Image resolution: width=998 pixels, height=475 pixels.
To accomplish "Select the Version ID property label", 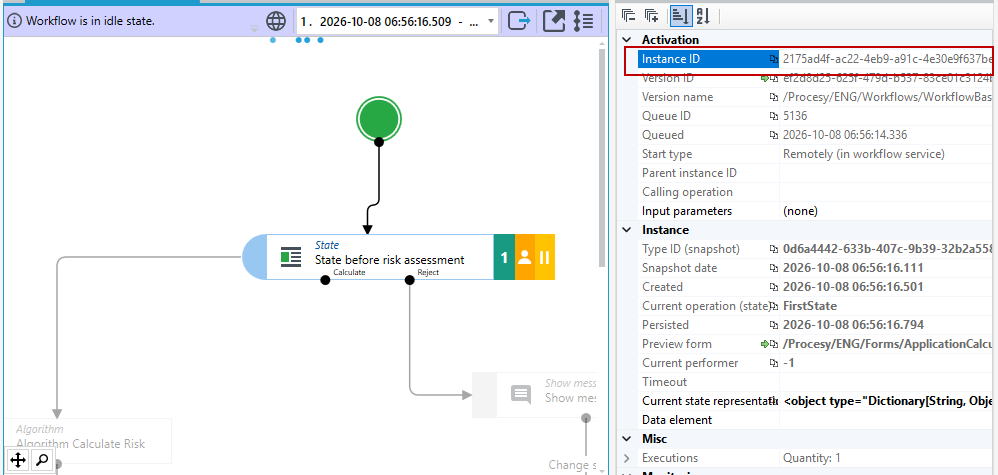I will coord(668,78).
